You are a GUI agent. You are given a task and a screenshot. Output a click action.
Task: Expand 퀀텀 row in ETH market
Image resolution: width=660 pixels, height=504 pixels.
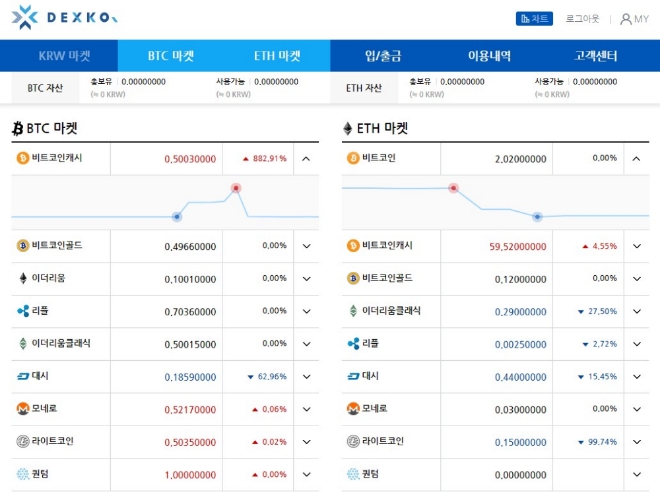(x=637, y=475)
